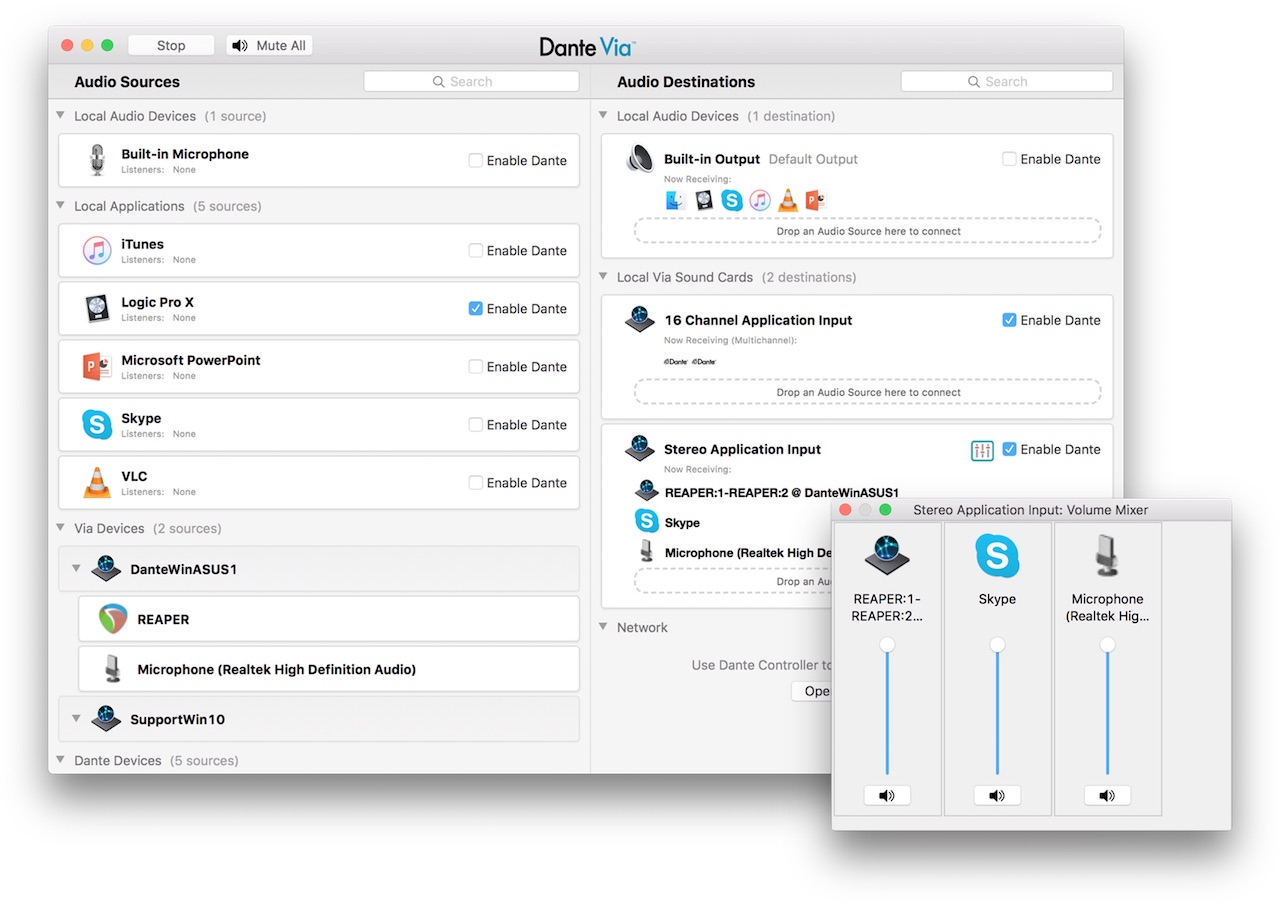
Task: Click Dante icons under 16 Channel Now Receiving
Action: [690, 361]
